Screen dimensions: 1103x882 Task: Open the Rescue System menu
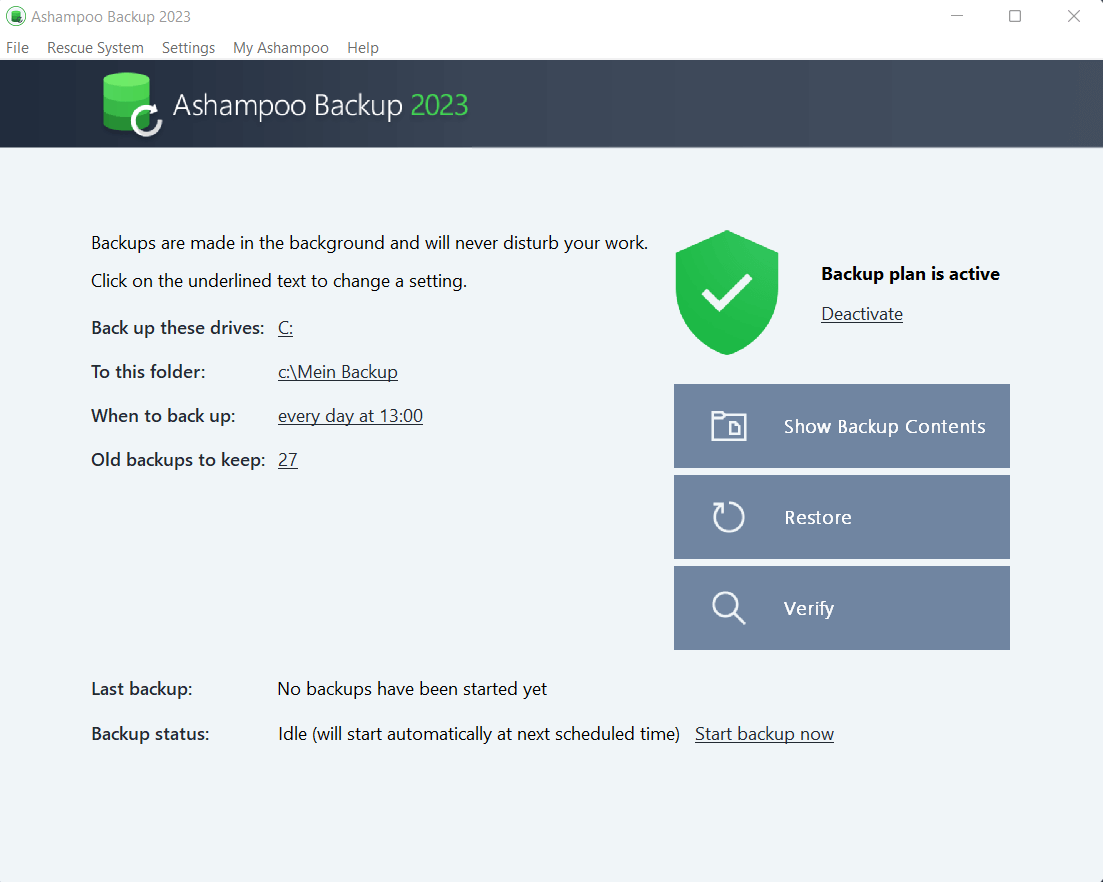[x=95, y=47]
